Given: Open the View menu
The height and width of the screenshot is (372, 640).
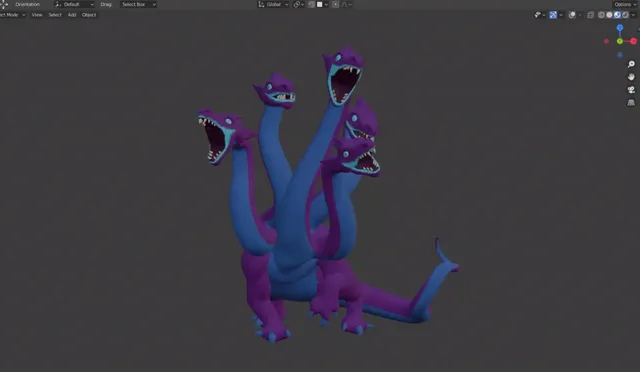Looking at the screenshot, I should [37, 15].
